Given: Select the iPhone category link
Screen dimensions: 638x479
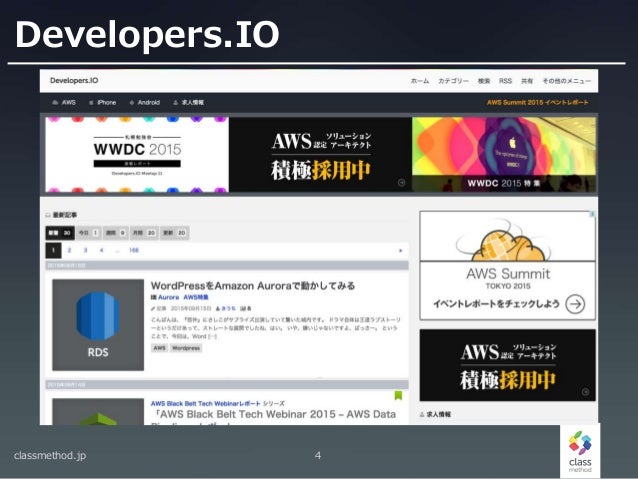Looking at the screenshot, I should pyautogui.click(x=103, y=103).
